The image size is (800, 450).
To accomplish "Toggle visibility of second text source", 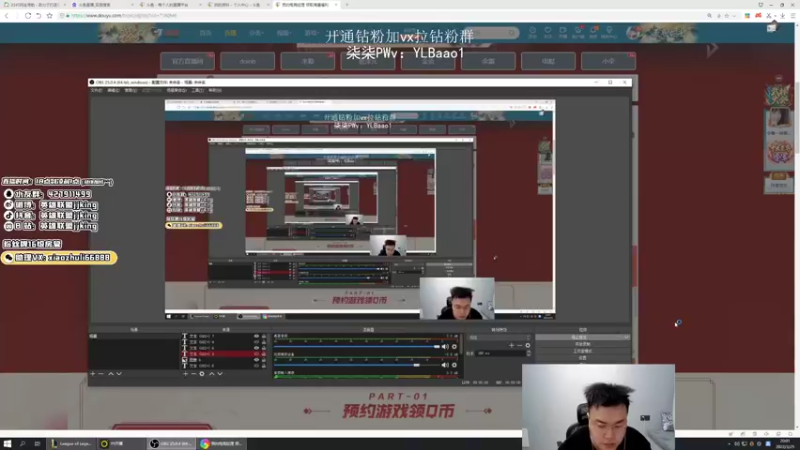I will tap(257, 342).
